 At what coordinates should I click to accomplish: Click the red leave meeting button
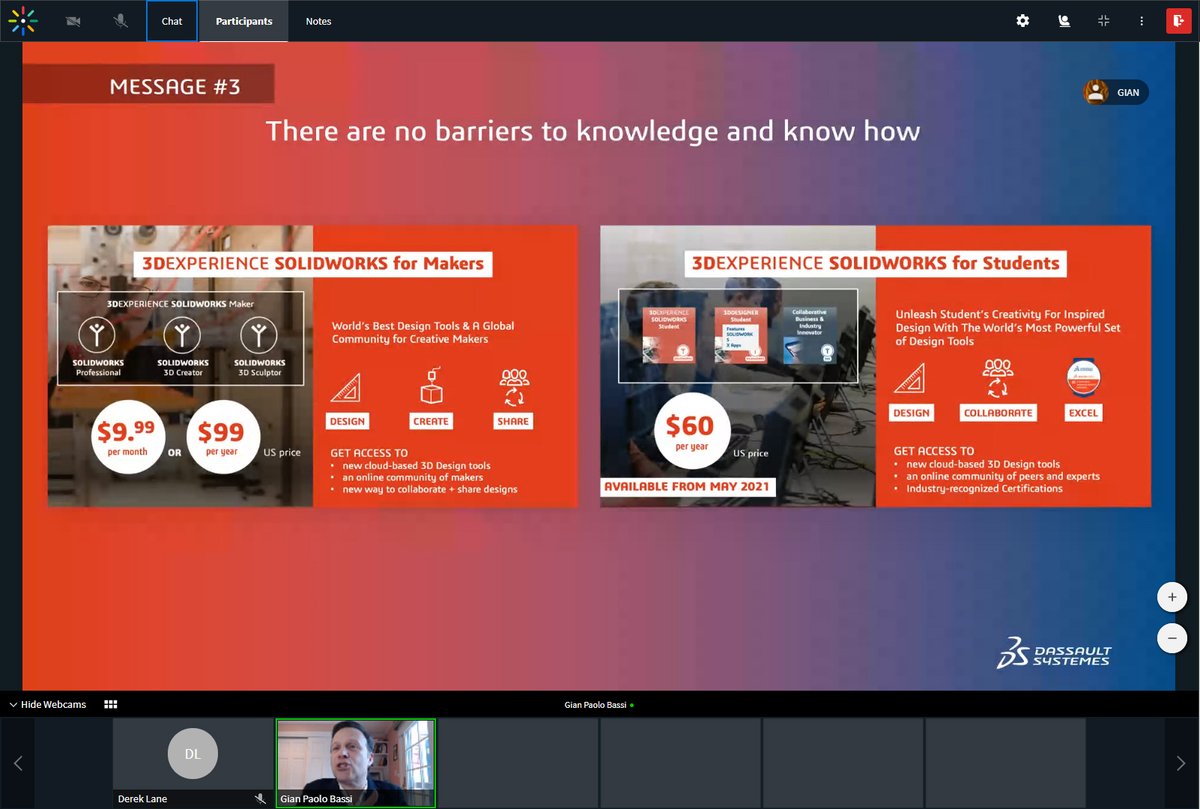pyautogui.click(x=1178, y=21)
